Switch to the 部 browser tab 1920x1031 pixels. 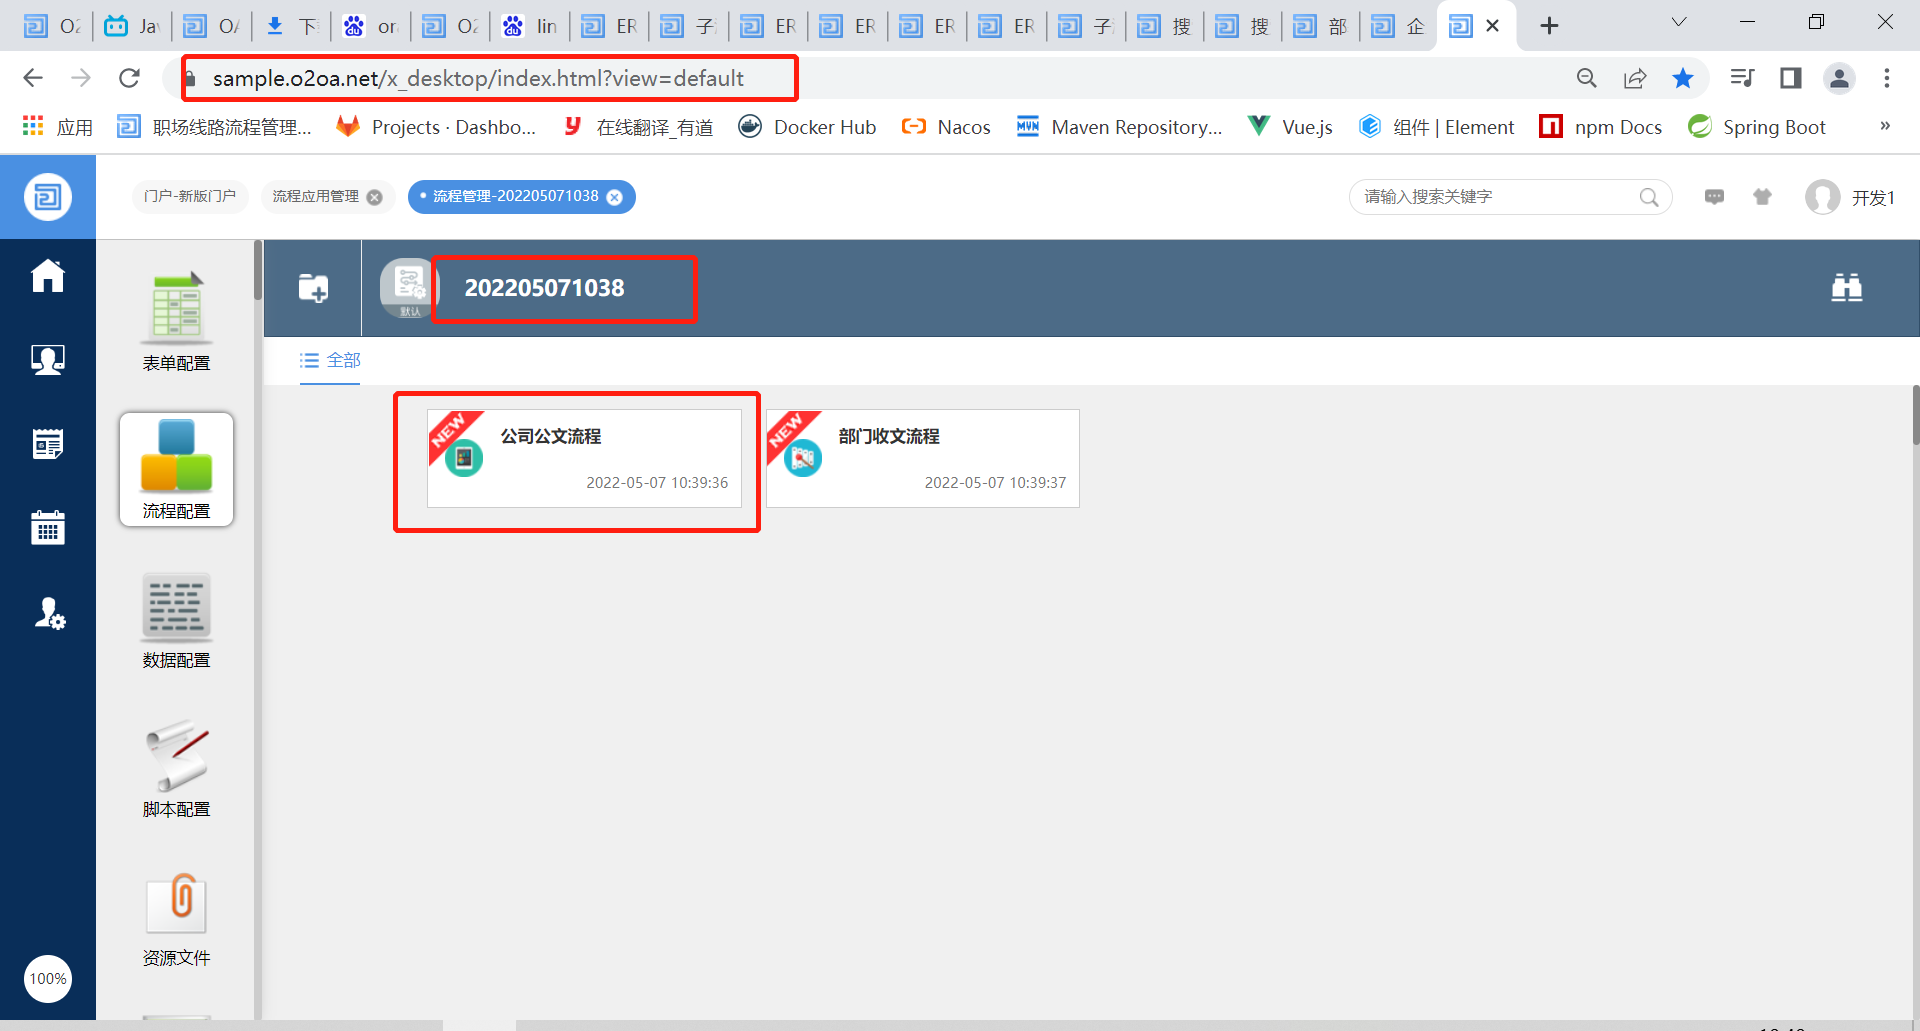1320,26
